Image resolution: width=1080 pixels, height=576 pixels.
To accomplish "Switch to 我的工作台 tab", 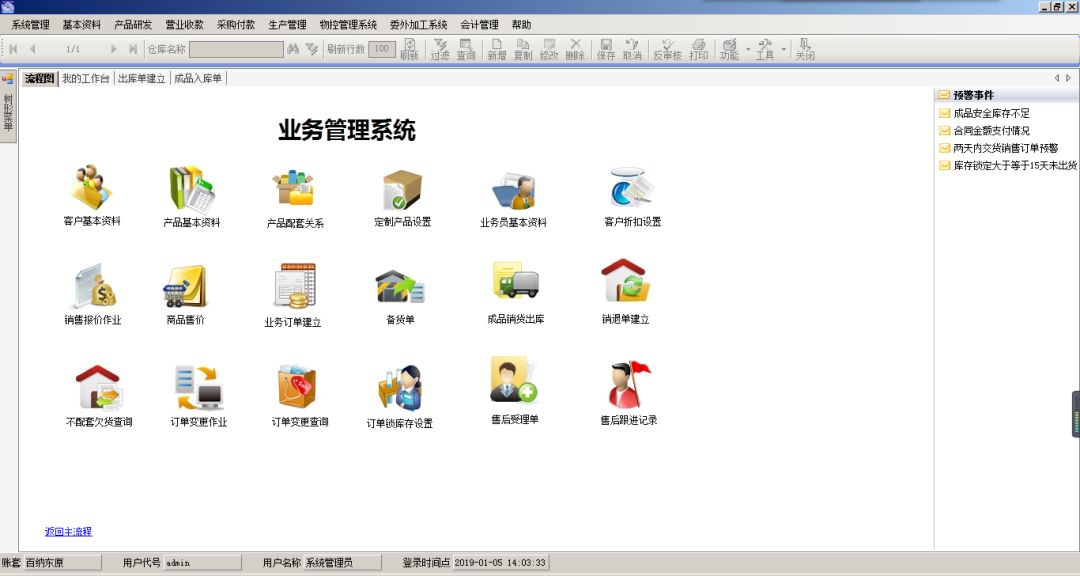I will (85, 79).
